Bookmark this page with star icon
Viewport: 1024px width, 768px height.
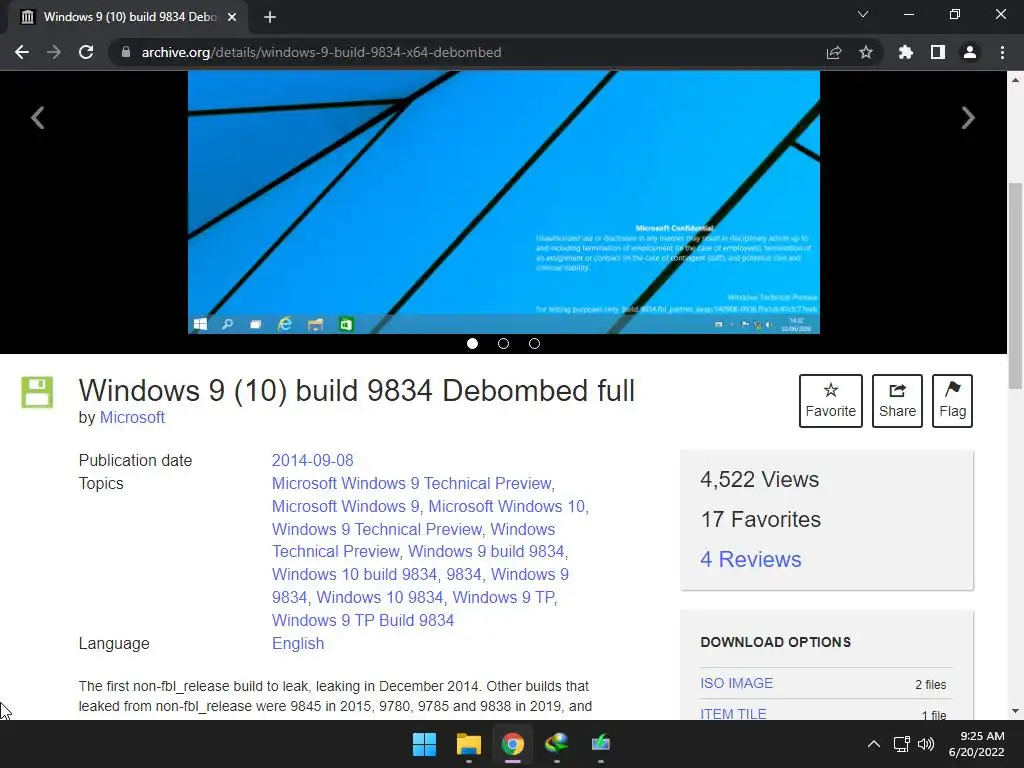[x=866, y=52]
